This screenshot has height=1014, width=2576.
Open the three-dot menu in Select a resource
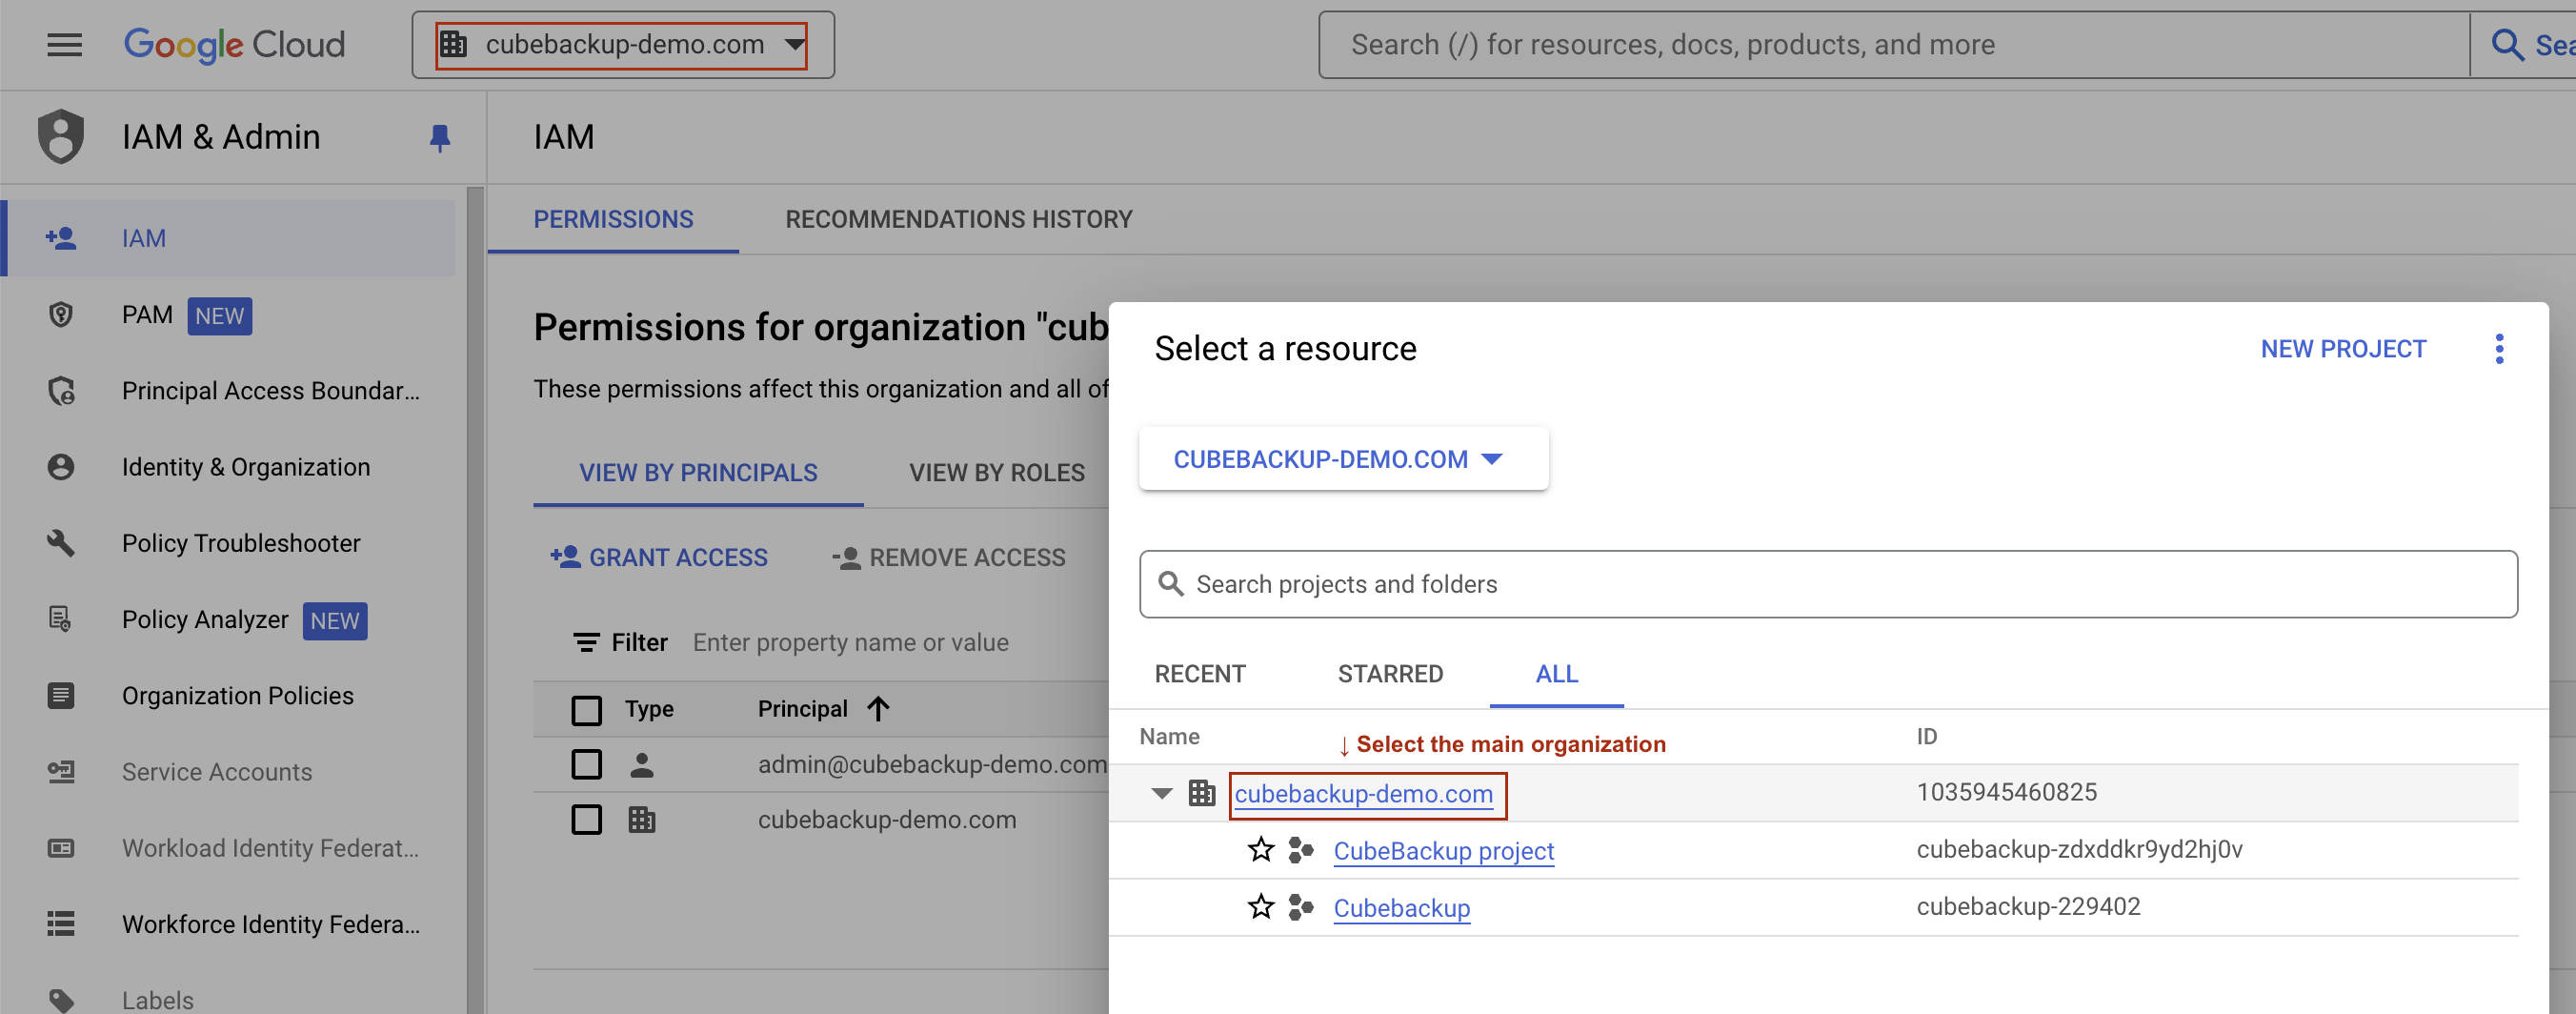click(2499, 349)
